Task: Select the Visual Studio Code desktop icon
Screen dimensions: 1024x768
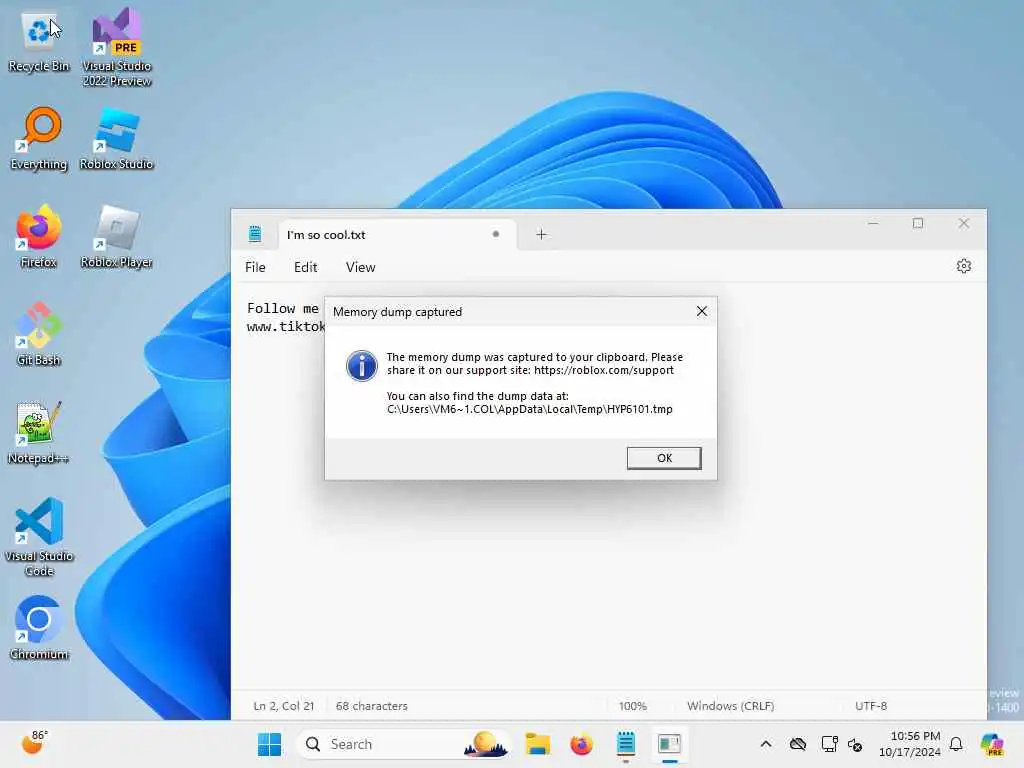Action: click(x=39, y=537)
